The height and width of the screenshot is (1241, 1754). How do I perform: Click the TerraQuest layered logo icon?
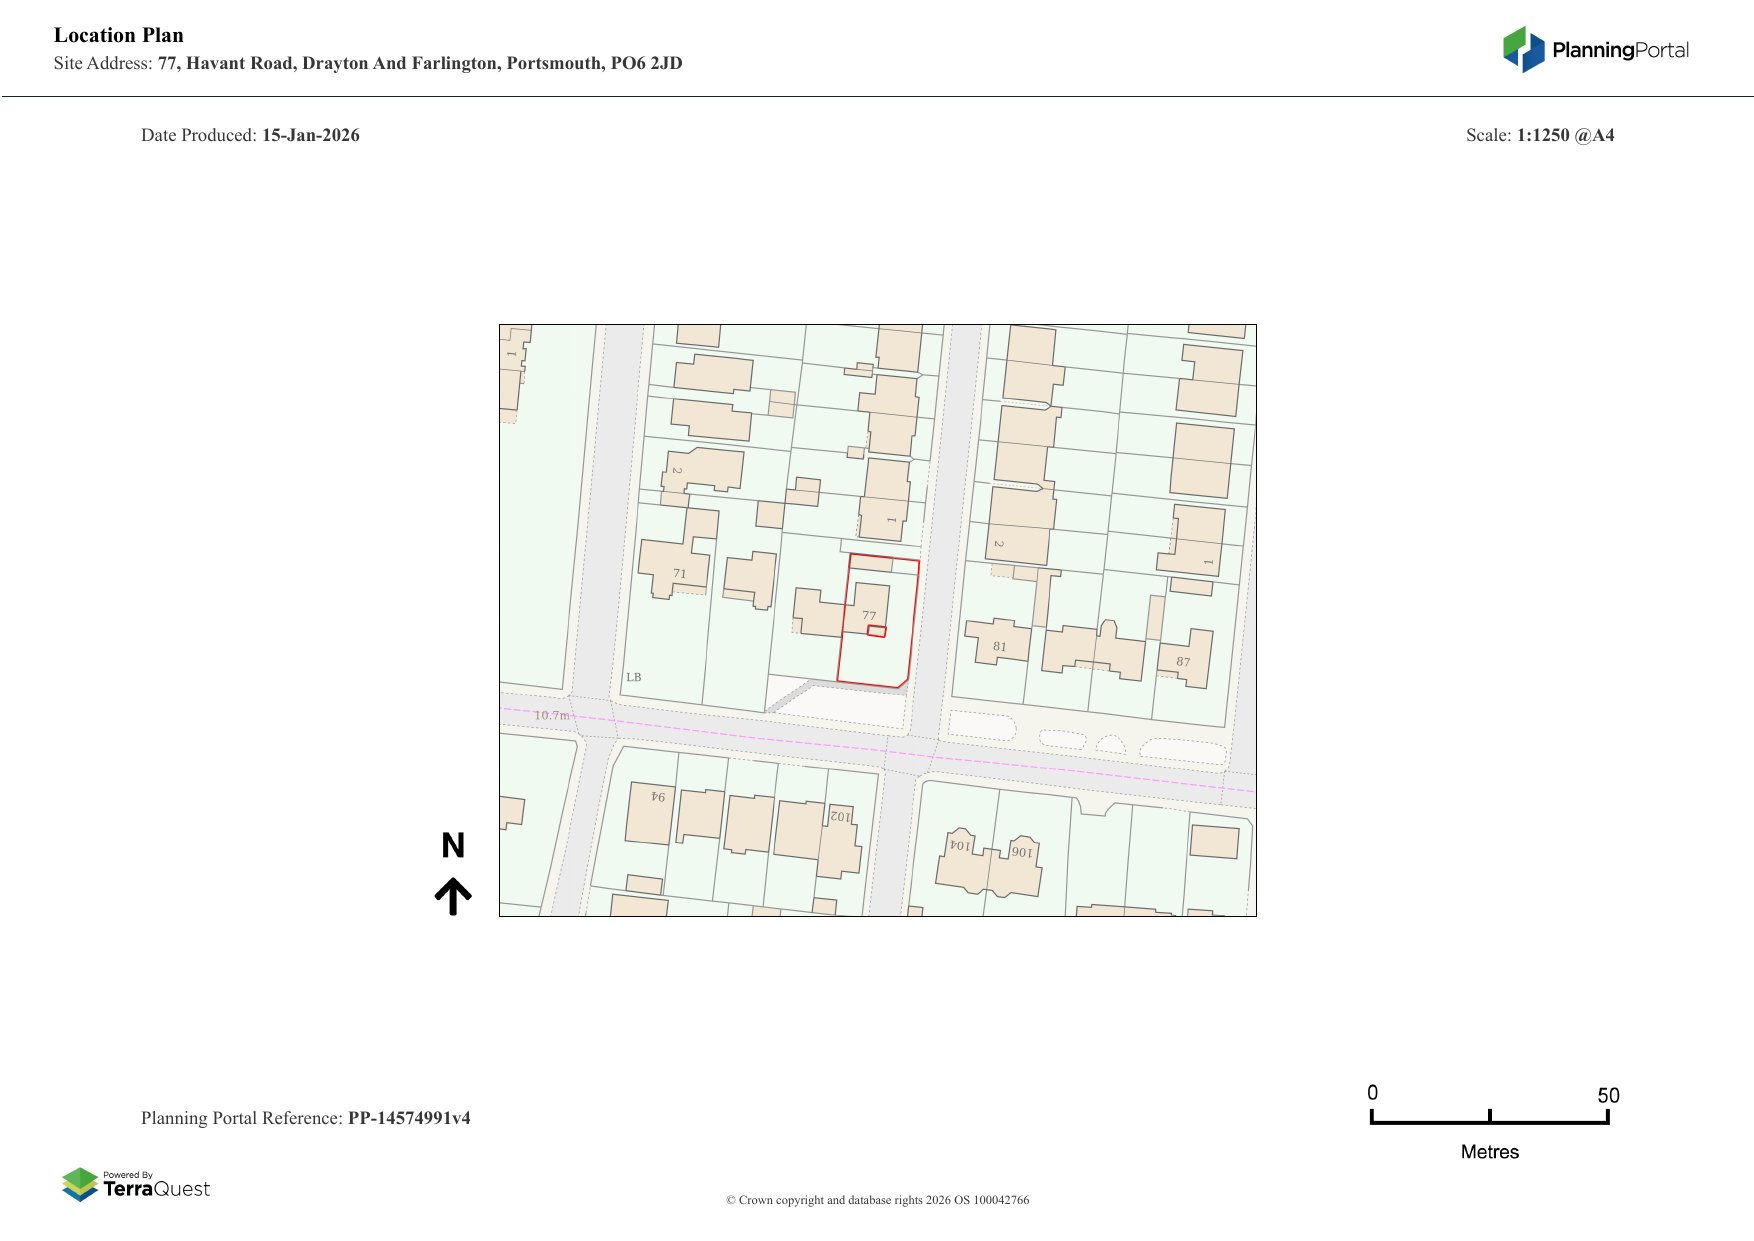[x=80, y=1184]
